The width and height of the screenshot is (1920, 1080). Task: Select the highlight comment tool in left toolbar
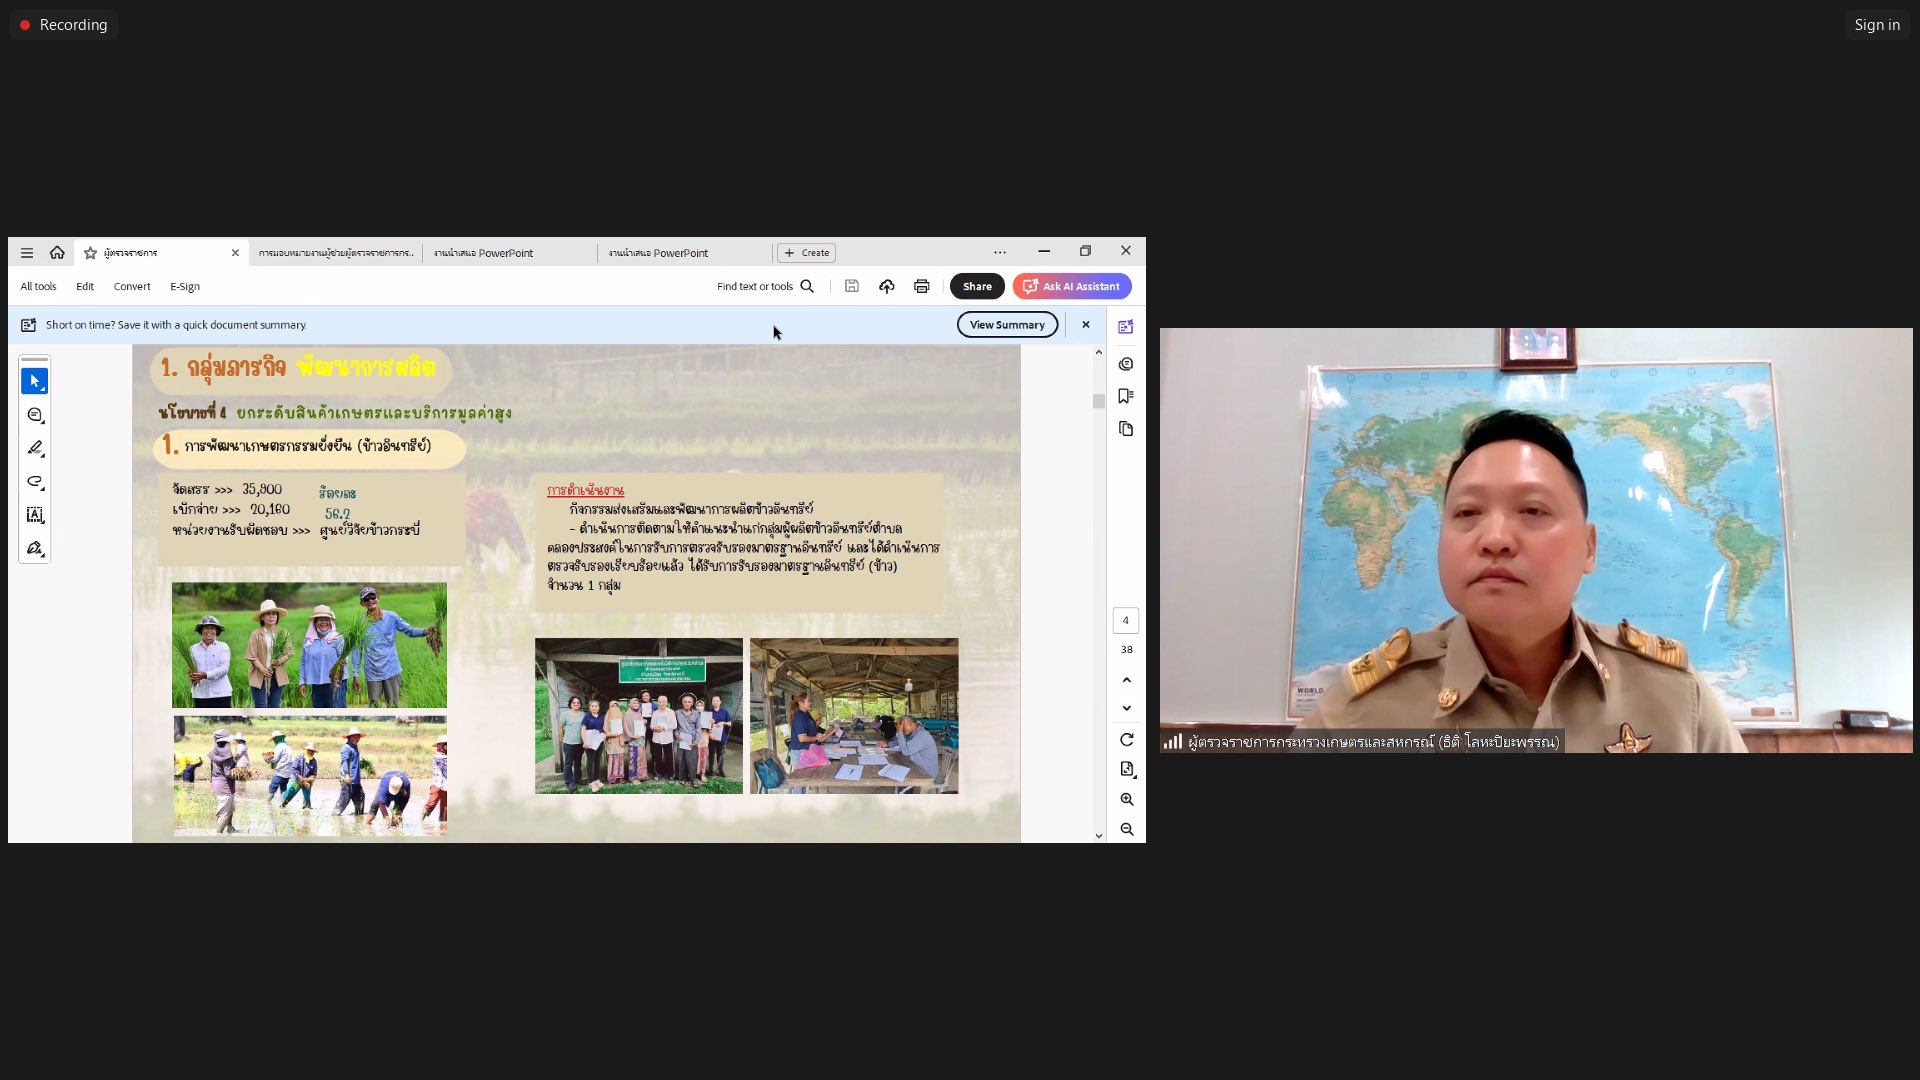35,414
